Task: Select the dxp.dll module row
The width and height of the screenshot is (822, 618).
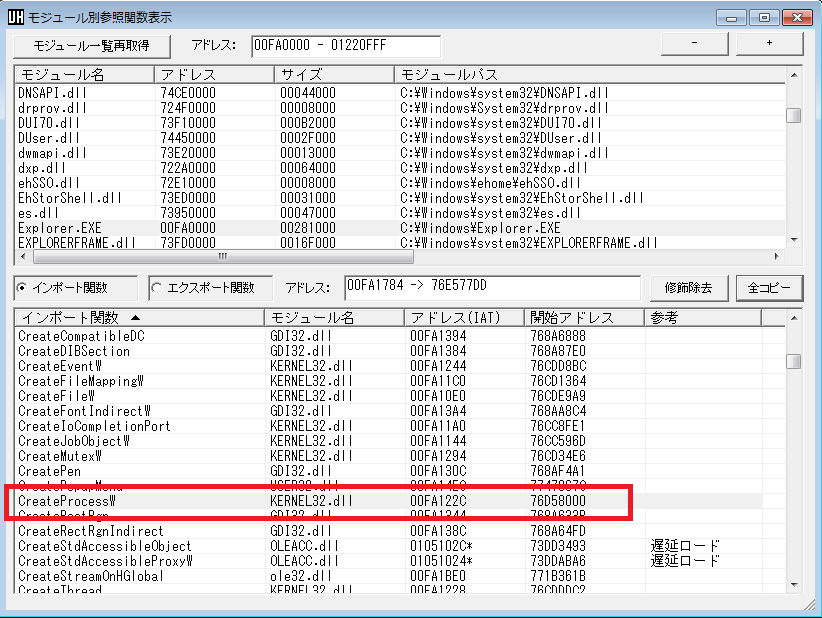Action: pos(401,168)
